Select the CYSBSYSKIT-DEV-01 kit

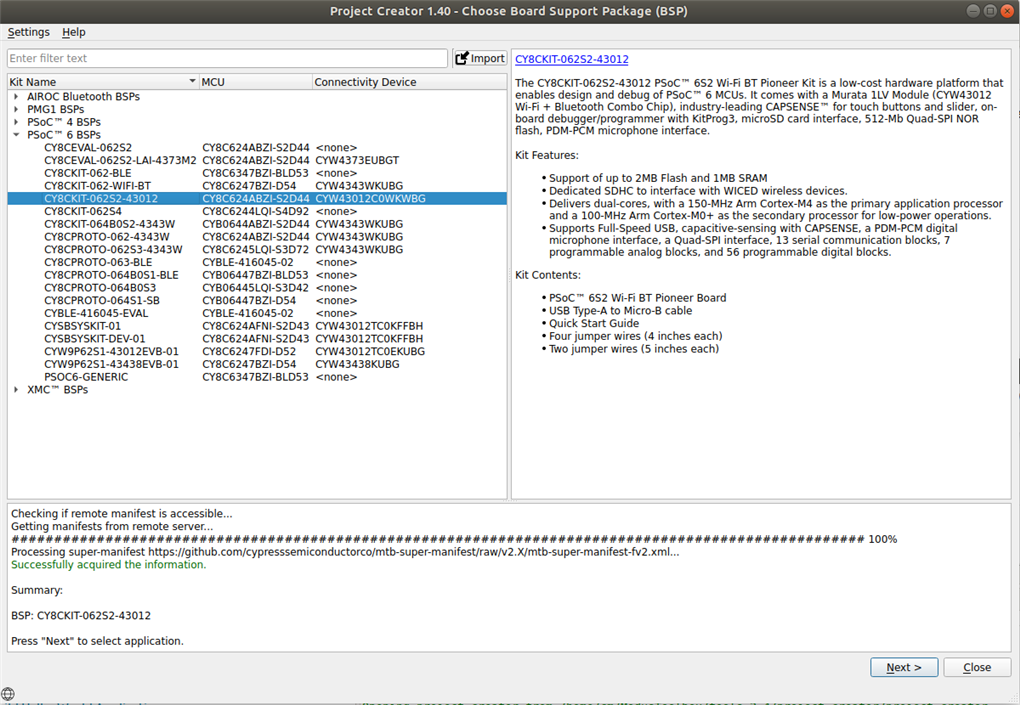tap(257, 339)
